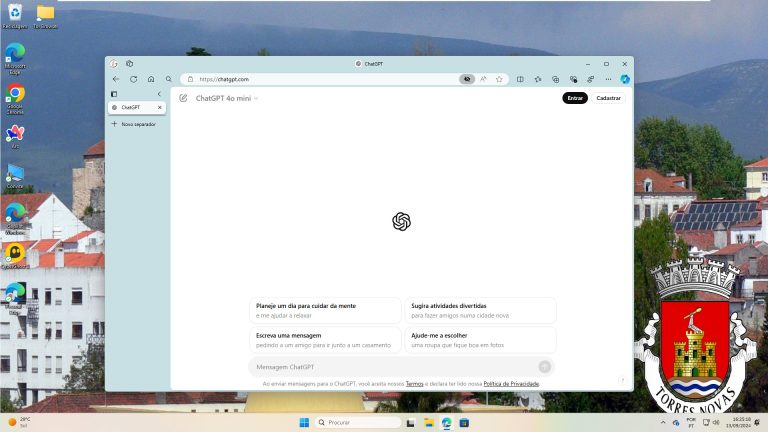Choose 'Planeje um dia para cuidar da mente'

pos(325,311)
